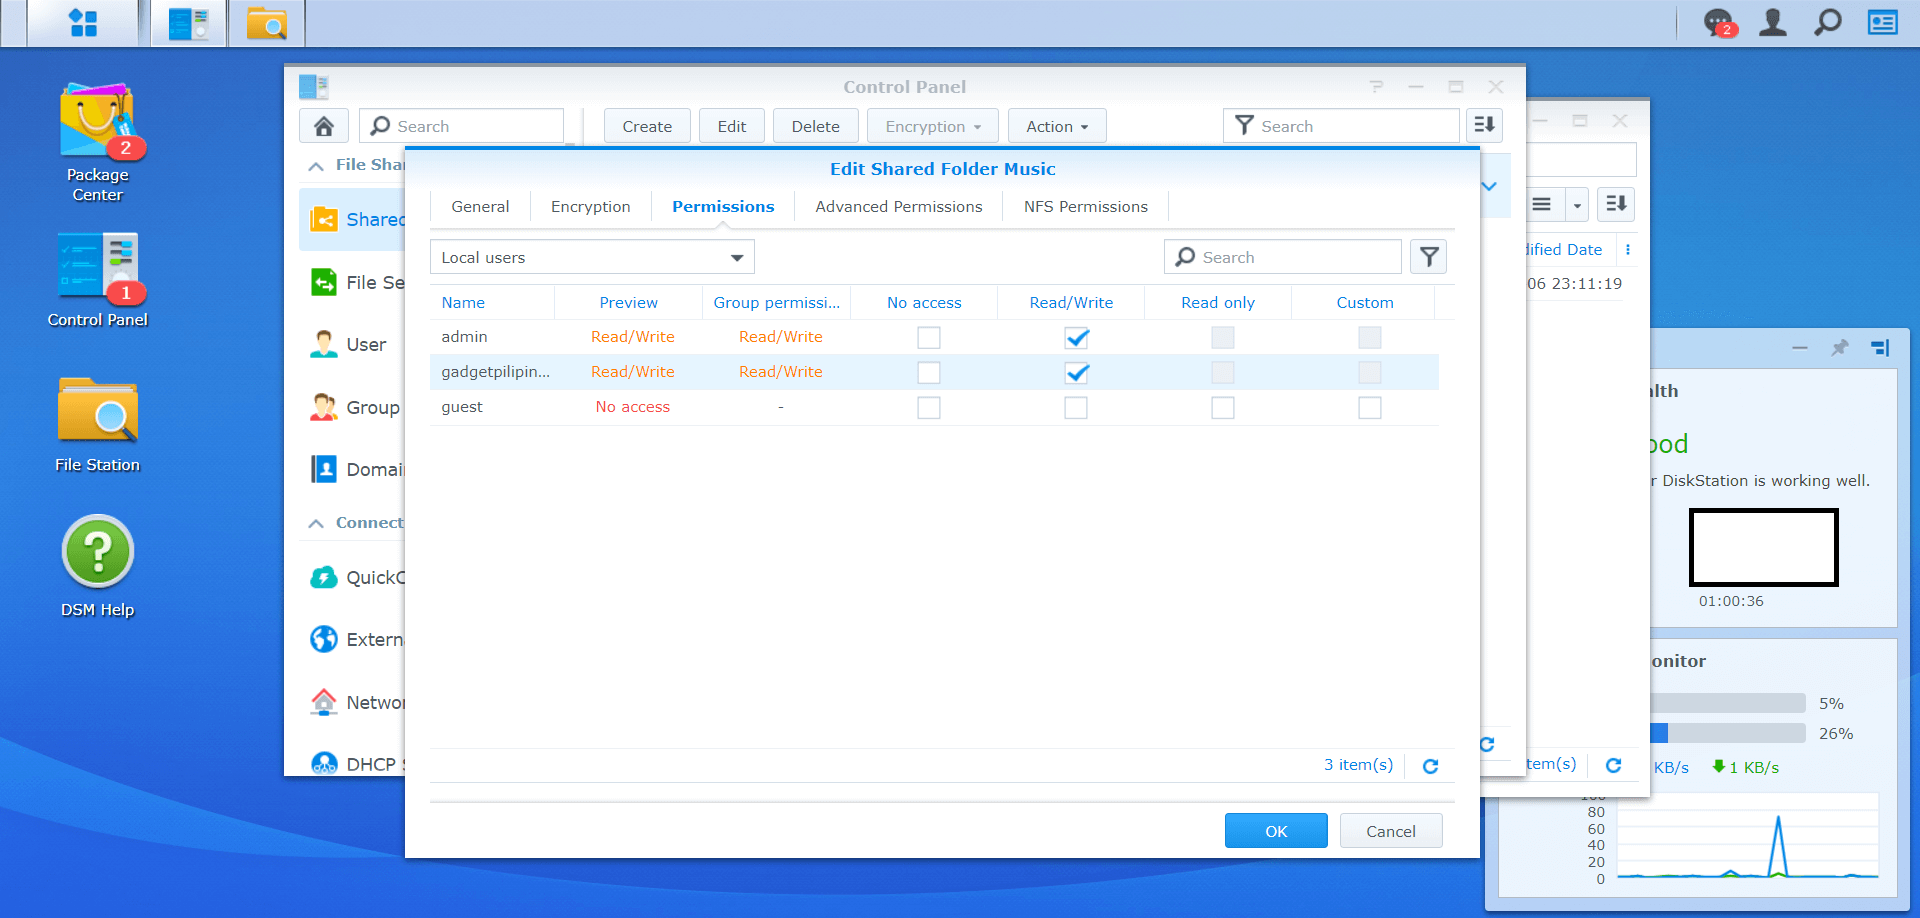The height and width of the screenshot is (918, 1920).
Task: Select the Permissions tab
Action: point(723,207)
